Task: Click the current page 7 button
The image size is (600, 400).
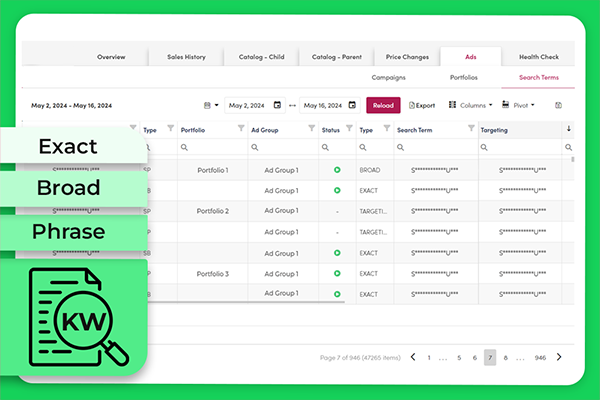Action: (x=490, y=358)
